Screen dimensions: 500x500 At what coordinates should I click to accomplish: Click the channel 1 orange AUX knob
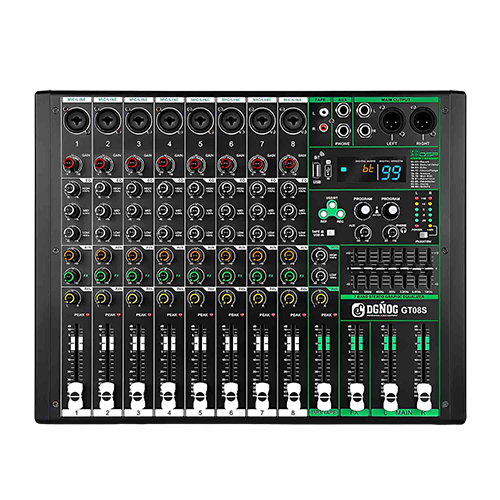(x=71, y=256)
